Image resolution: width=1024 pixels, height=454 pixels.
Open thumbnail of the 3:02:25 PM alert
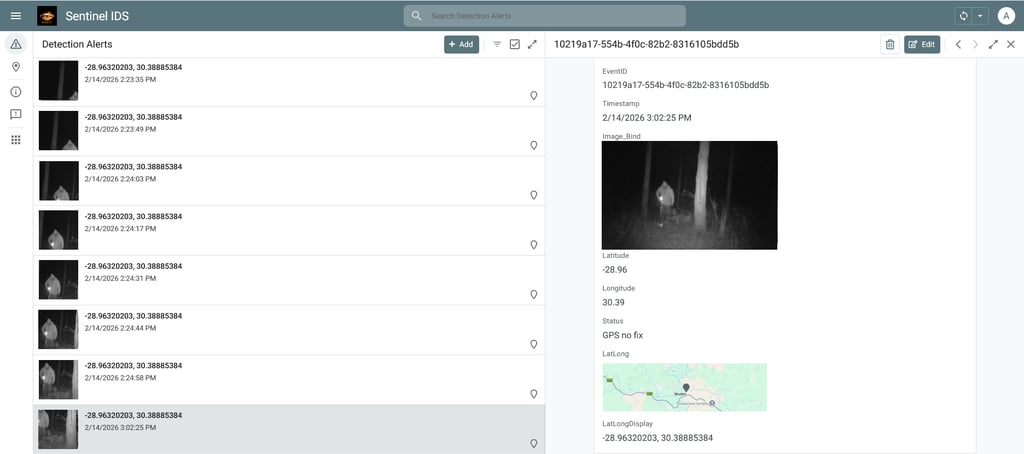[x=58, y=429]
